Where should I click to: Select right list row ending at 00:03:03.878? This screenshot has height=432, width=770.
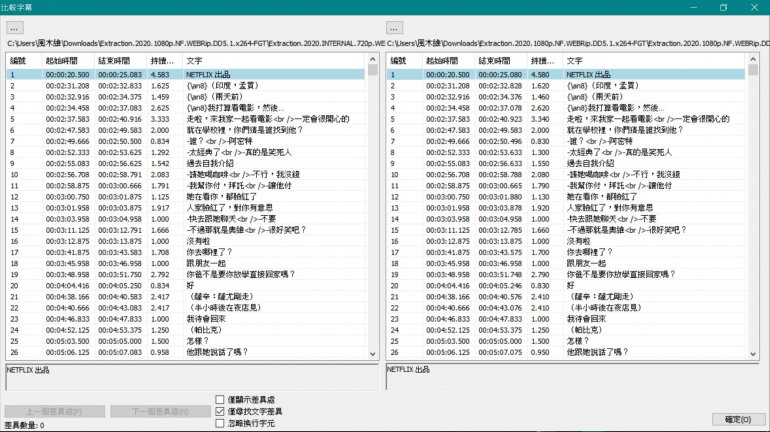tap(566, 208)
